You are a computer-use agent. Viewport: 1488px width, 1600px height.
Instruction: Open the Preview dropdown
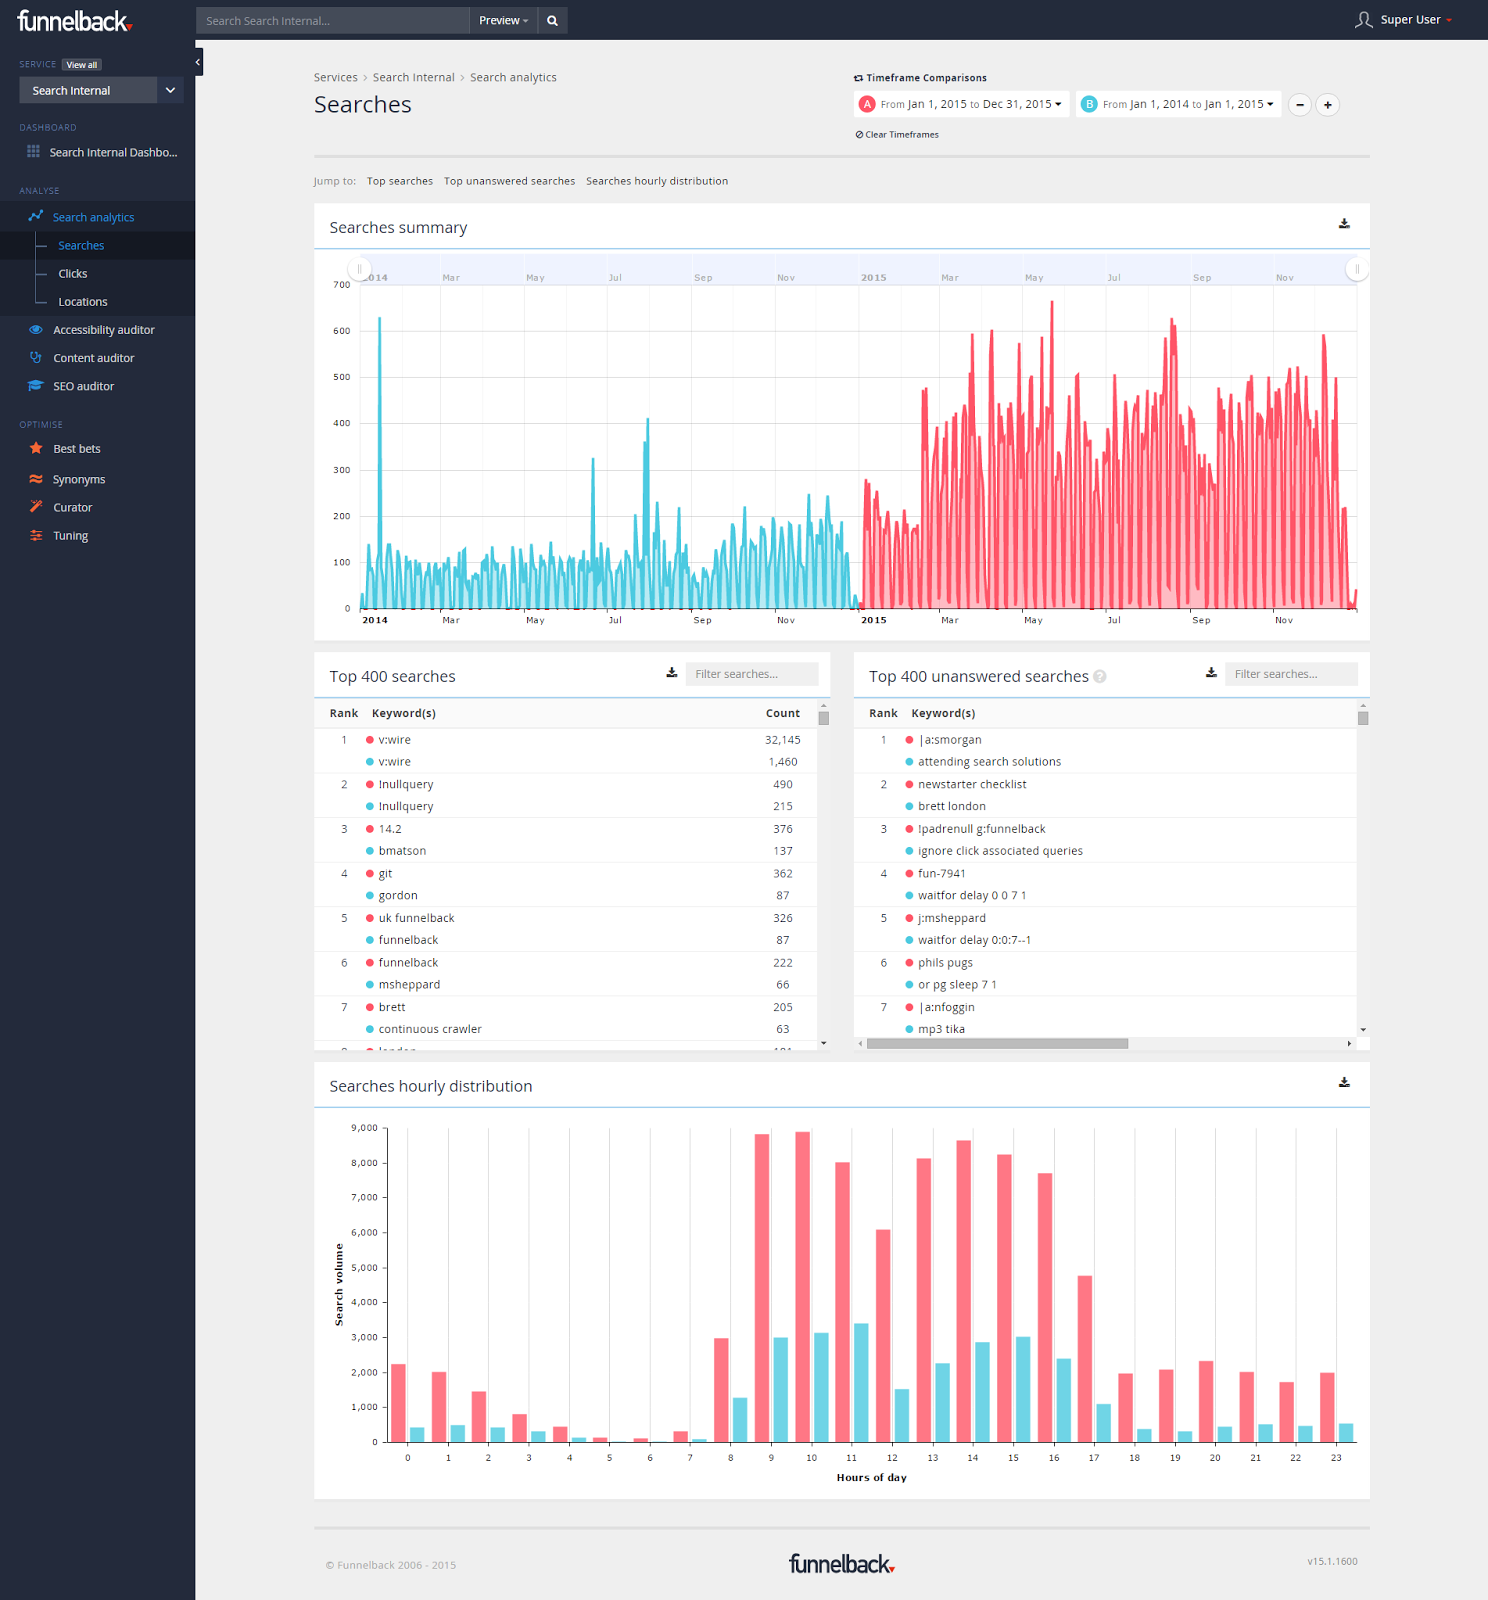coord(503,20)
